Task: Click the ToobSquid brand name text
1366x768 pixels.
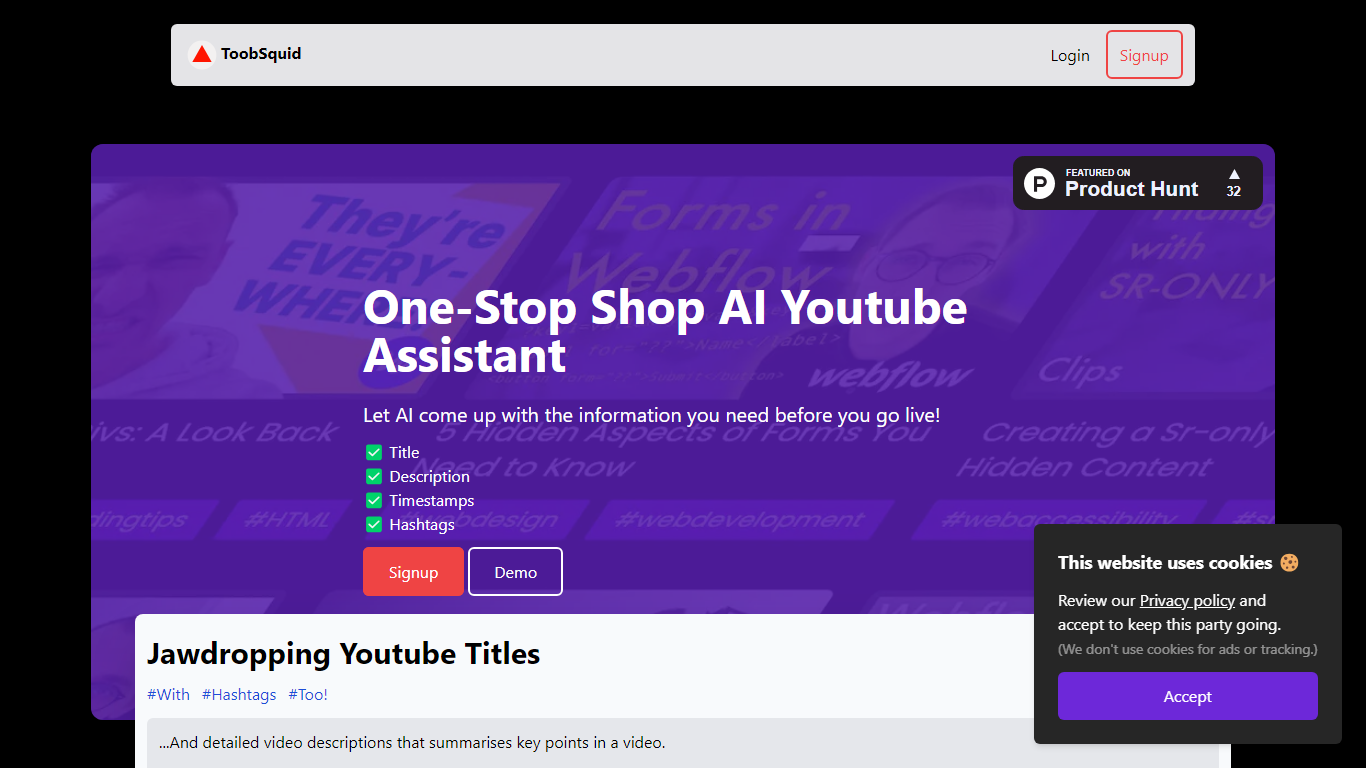Action: point(261,54)
